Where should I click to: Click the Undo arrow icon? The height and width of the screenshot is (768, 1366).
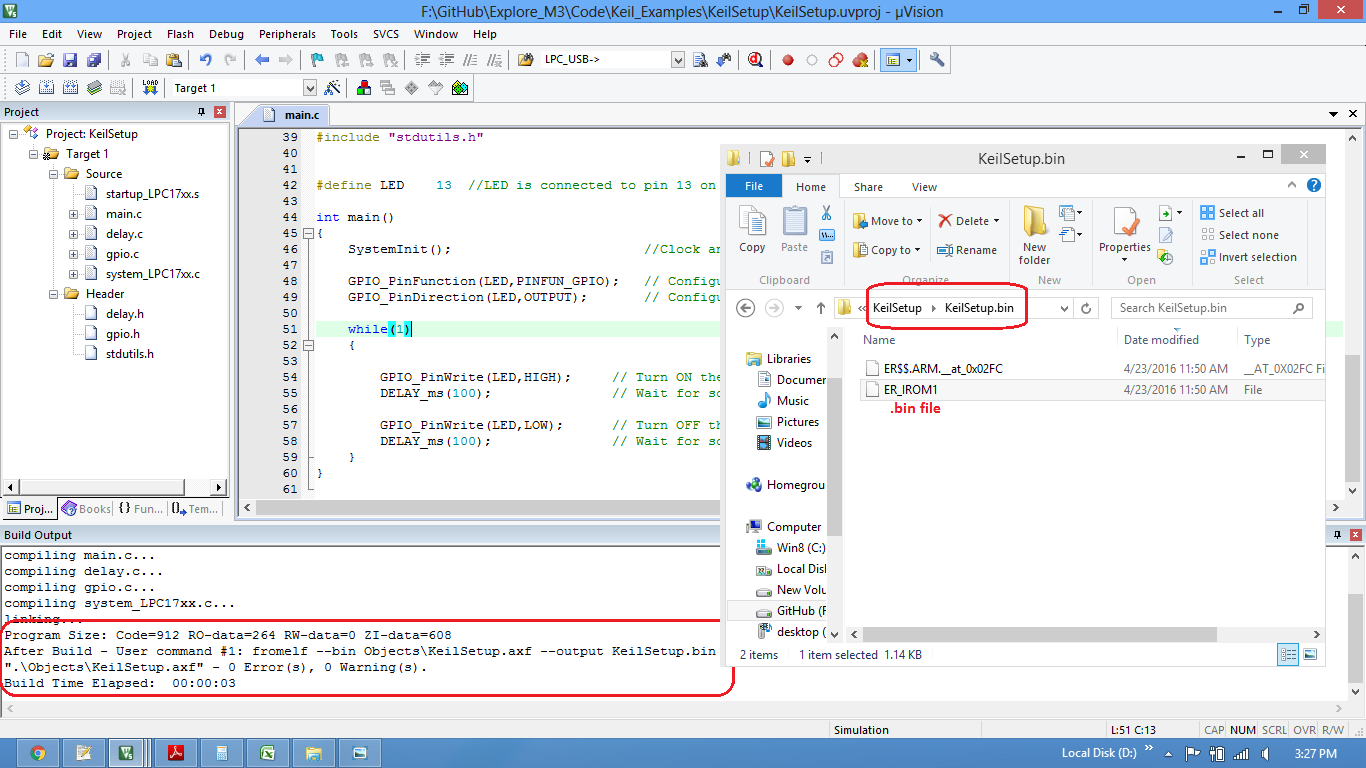point(205,60)
